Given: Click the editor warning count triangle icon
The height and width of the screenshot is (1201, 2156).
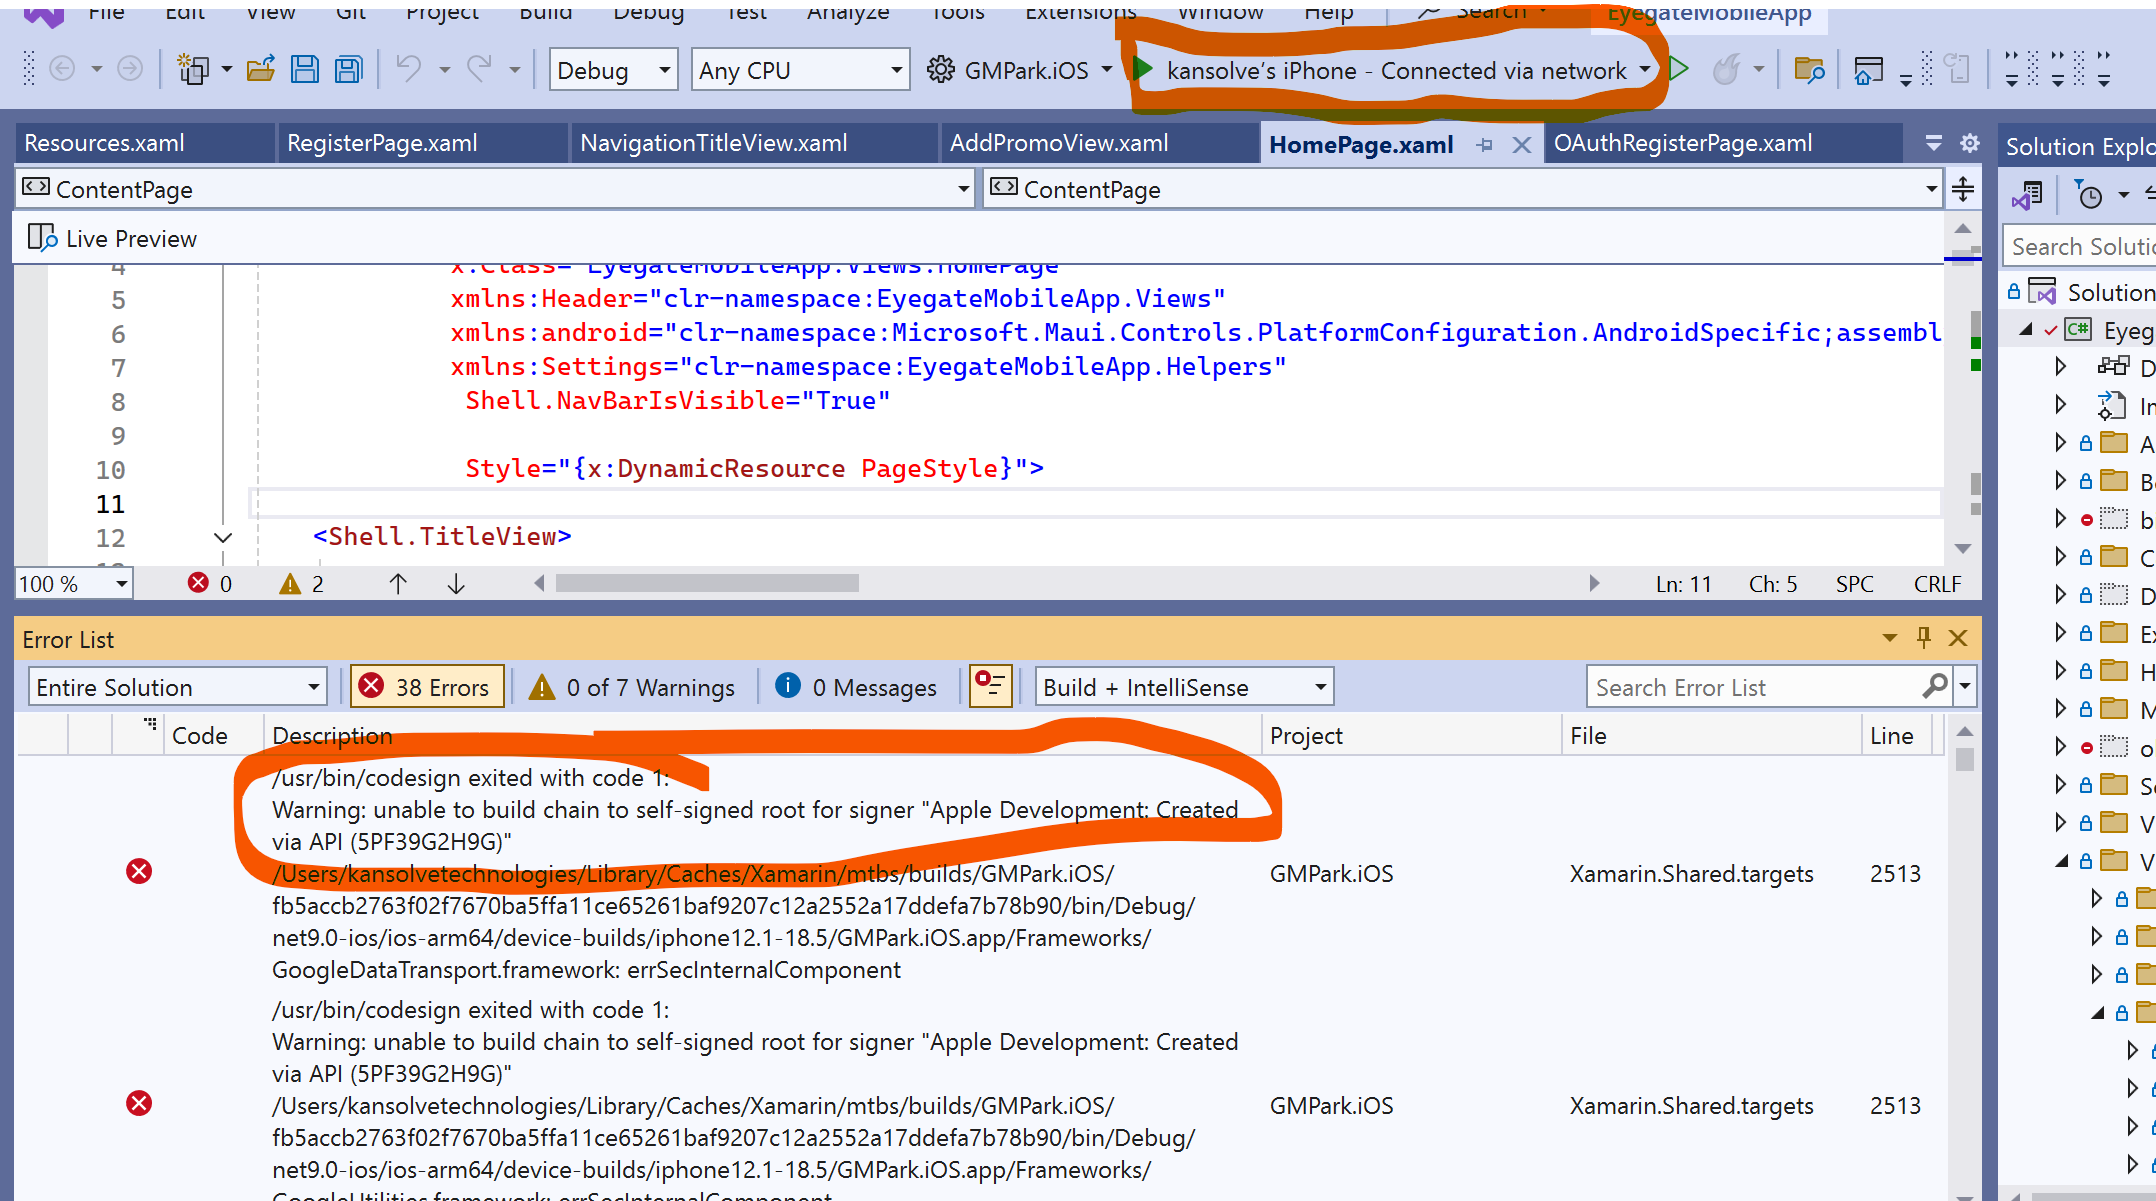Looking at the screenshot, I should [x=290, y=584].
